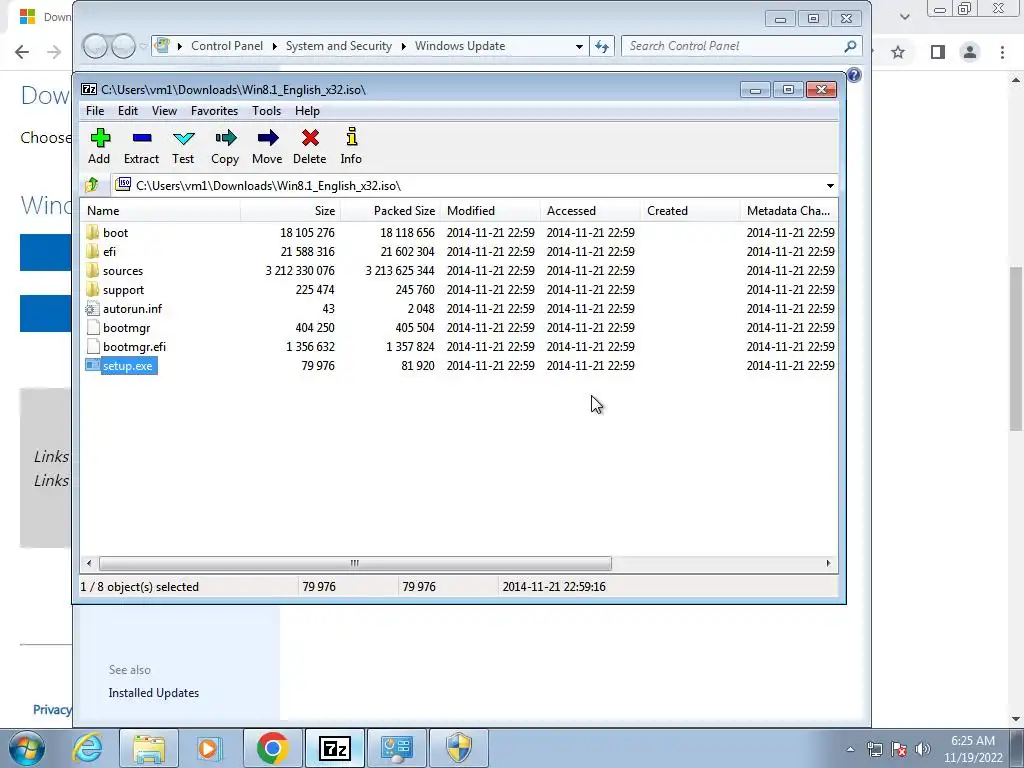Select the efi folder icon
1024x768 pixels.
click(x=92, y=251)
